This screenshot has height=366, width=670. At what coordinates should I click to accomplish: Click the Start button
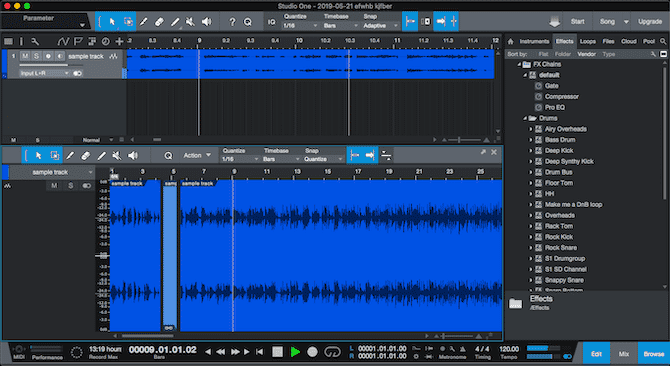[577, 21]
